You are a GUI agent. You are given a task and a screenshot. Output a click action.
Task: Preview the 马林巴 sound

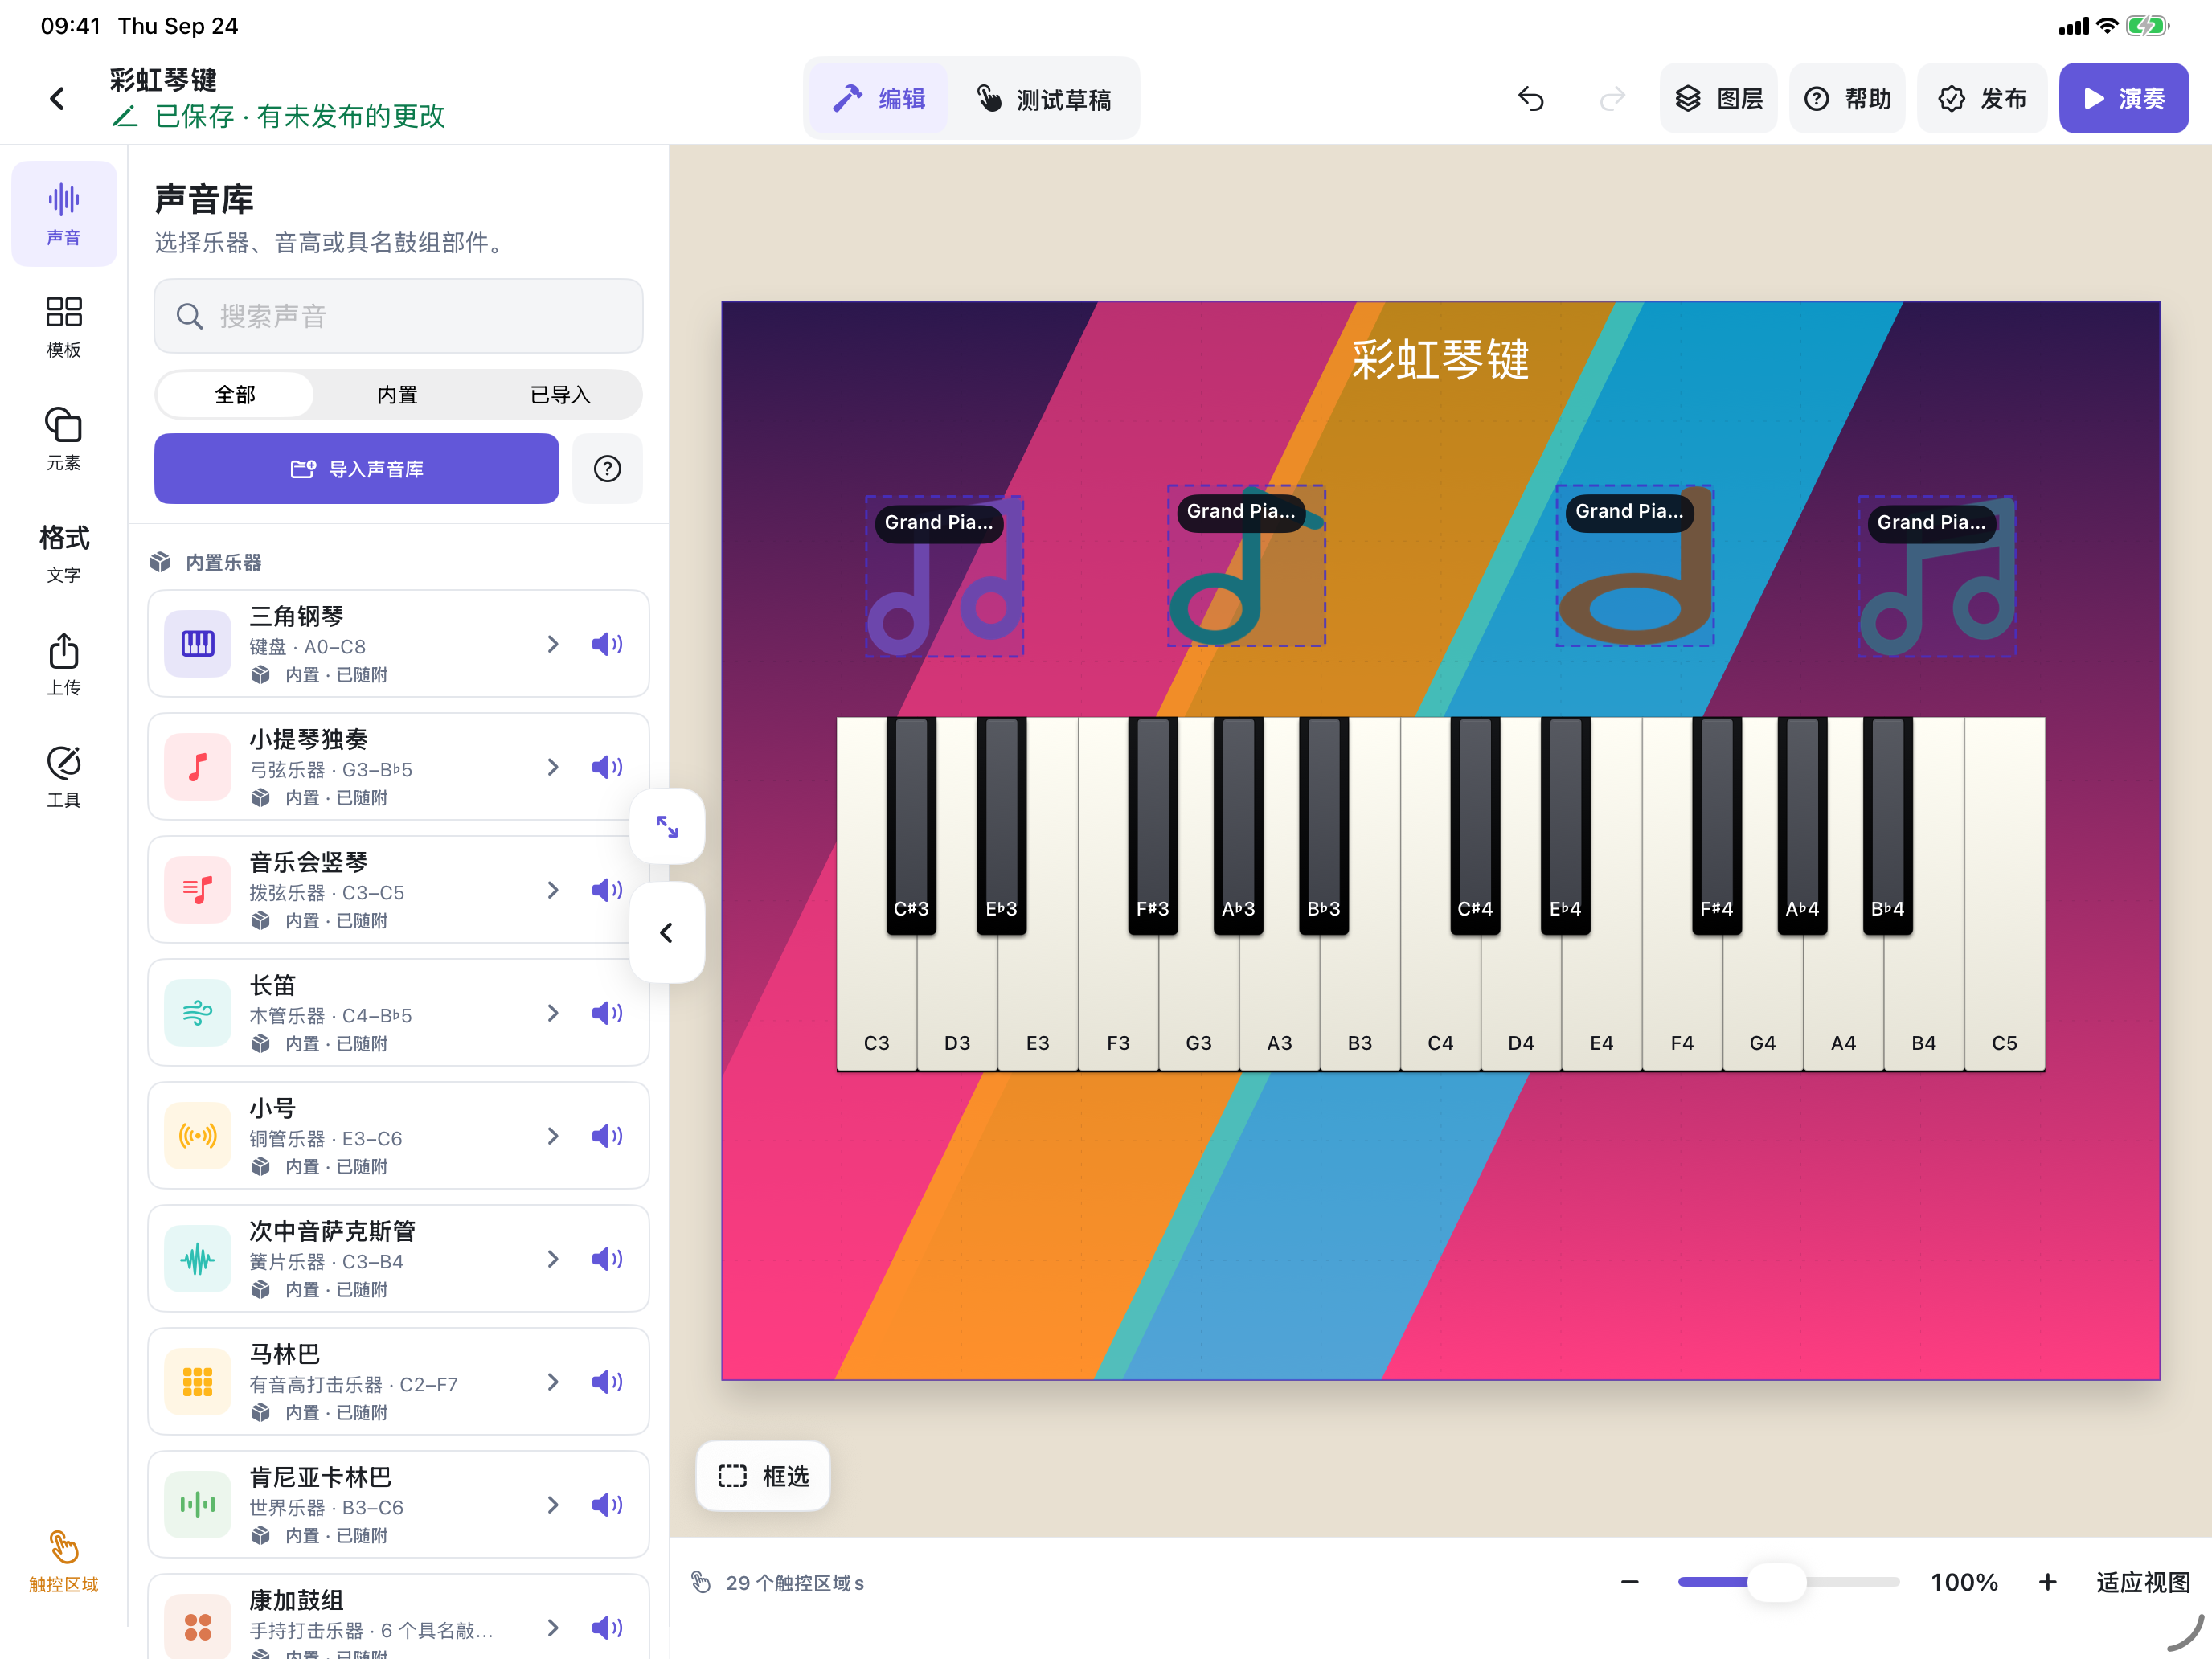607,1382
